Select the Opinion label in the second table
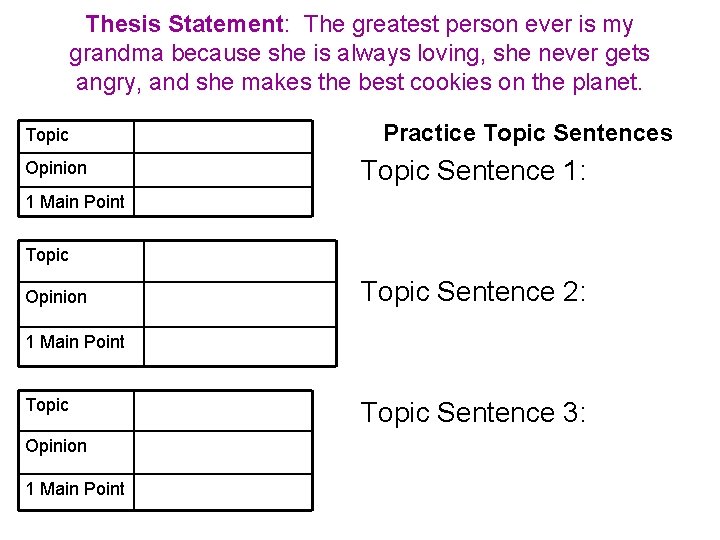 coord(57,297)
